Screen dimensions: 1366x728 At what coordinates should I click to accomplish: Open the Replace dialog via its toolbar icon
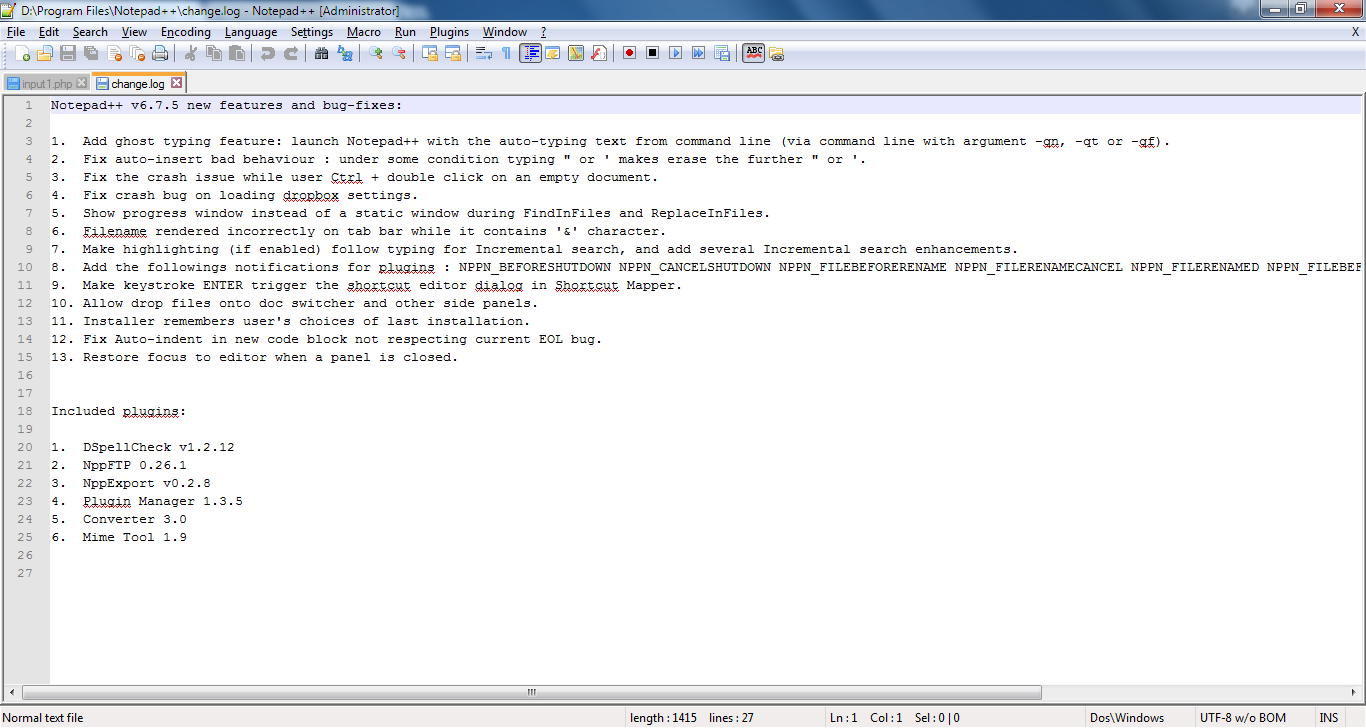(x=345, y=53)
